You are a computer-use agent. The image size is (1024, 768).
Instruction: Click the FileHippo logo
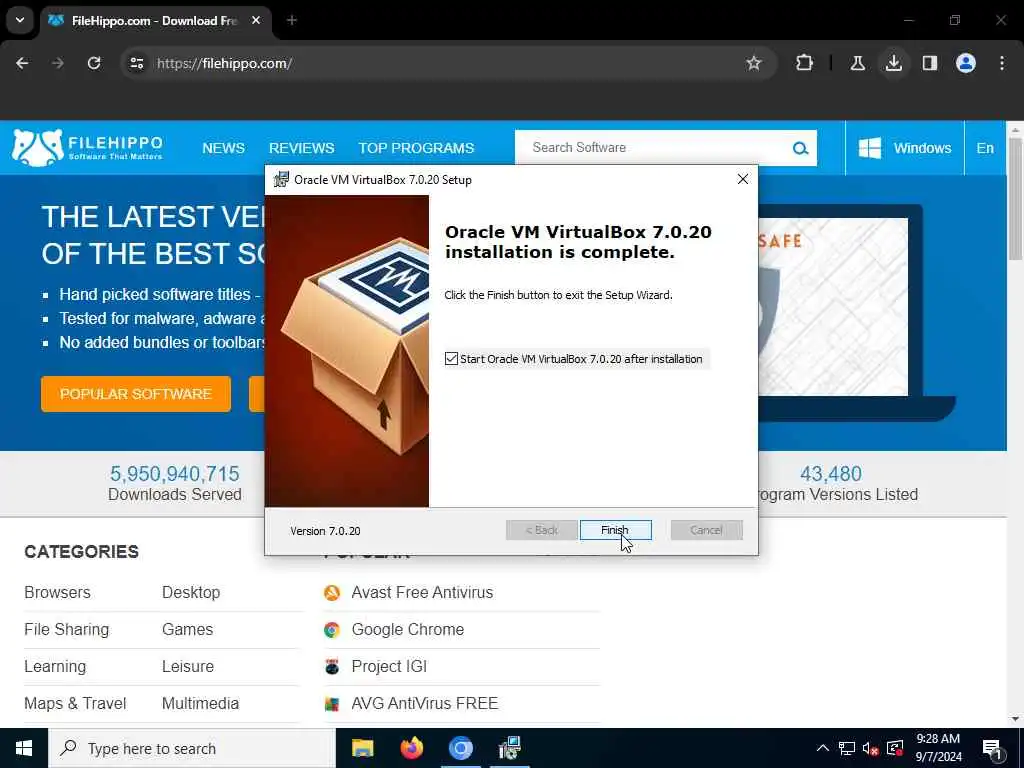(x=88, y=148)
